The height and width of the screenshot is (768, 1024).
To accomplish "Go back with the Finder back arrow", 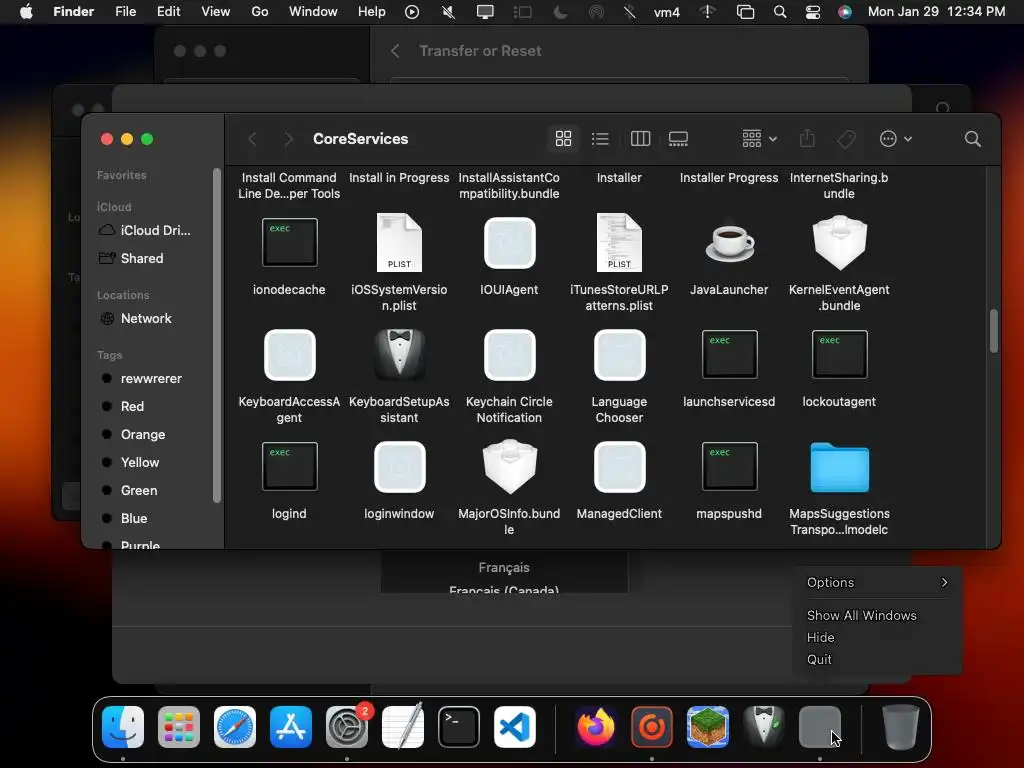I will [x=253, y=138].
